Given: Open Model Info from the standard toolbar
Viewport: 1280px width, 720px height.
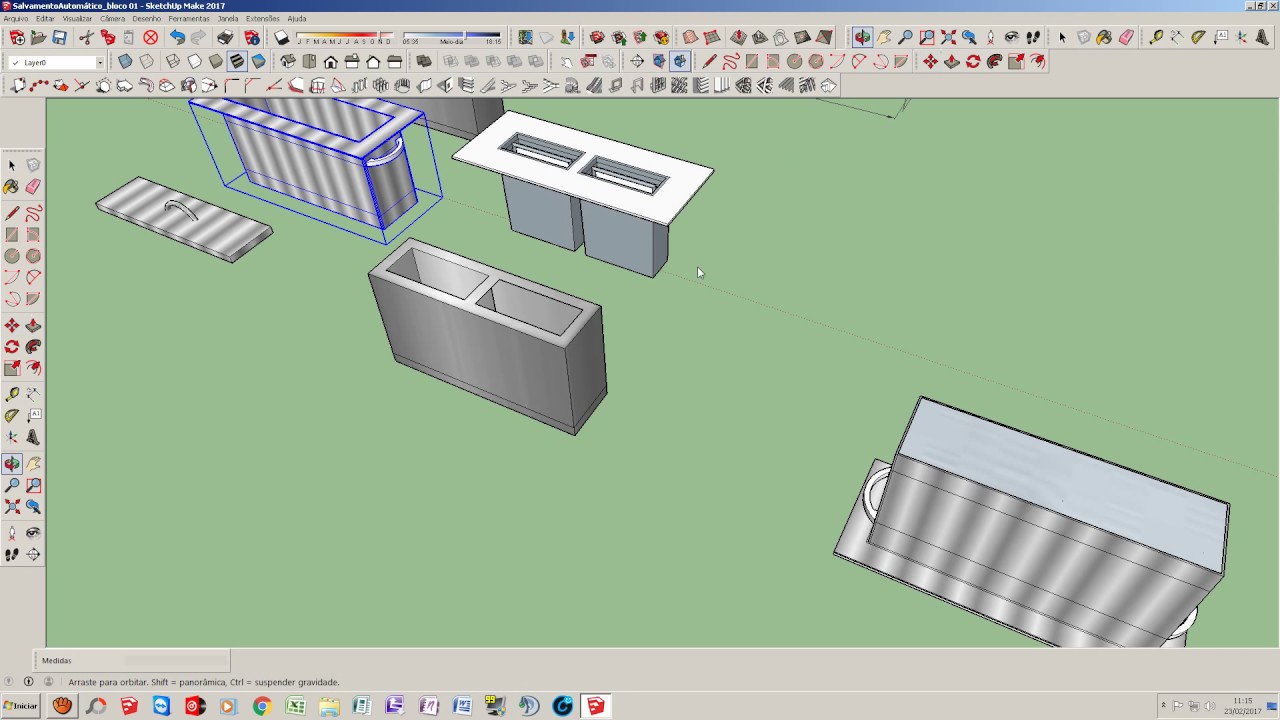Looking at the screenshot, I should 252,38.
